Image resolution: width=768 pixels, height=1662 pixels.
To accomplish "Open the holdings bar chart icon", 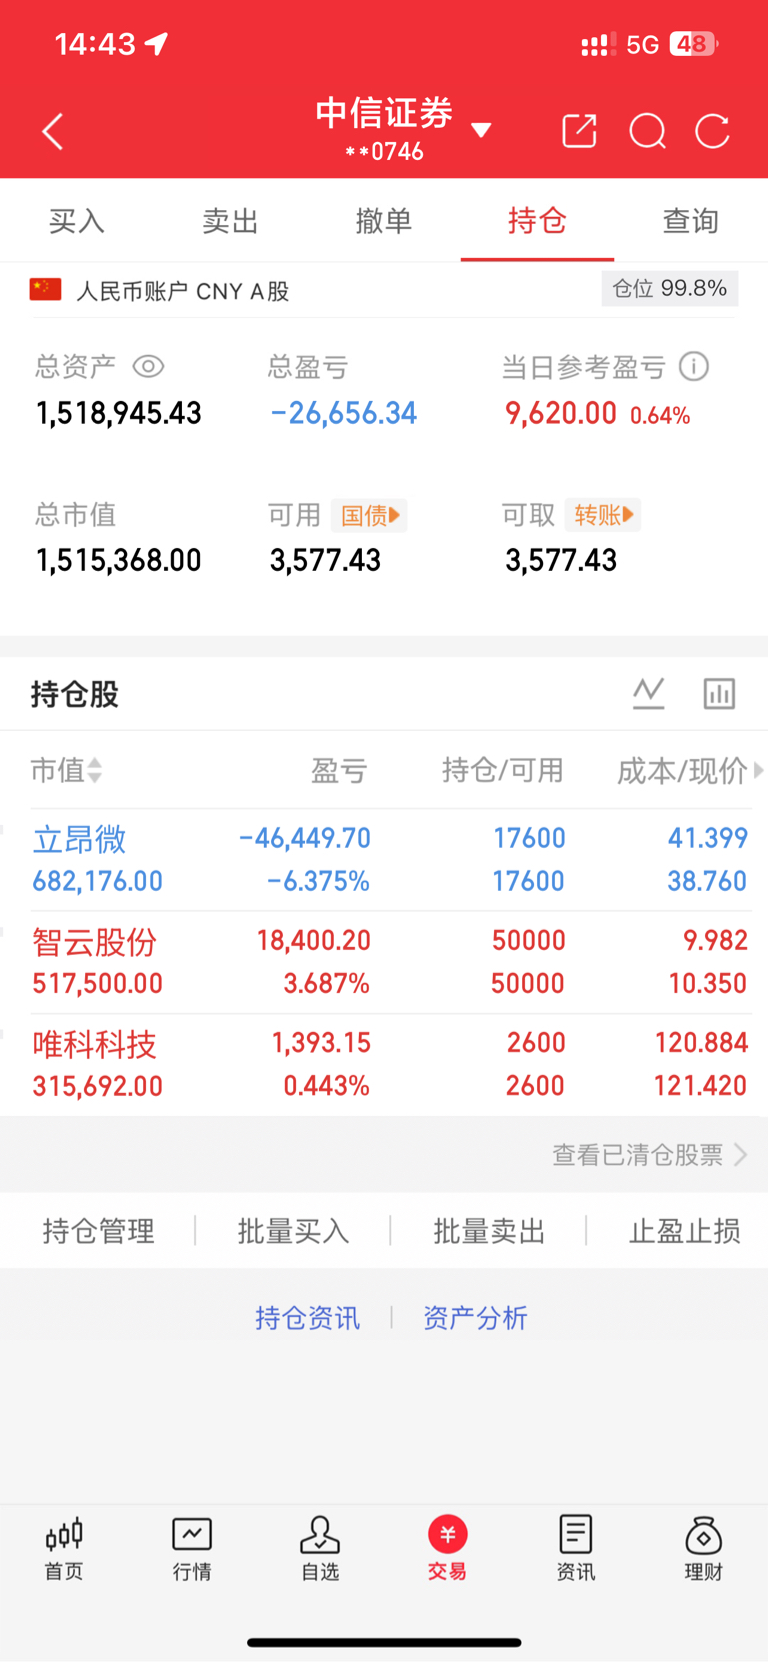I will tap(719, 693).
